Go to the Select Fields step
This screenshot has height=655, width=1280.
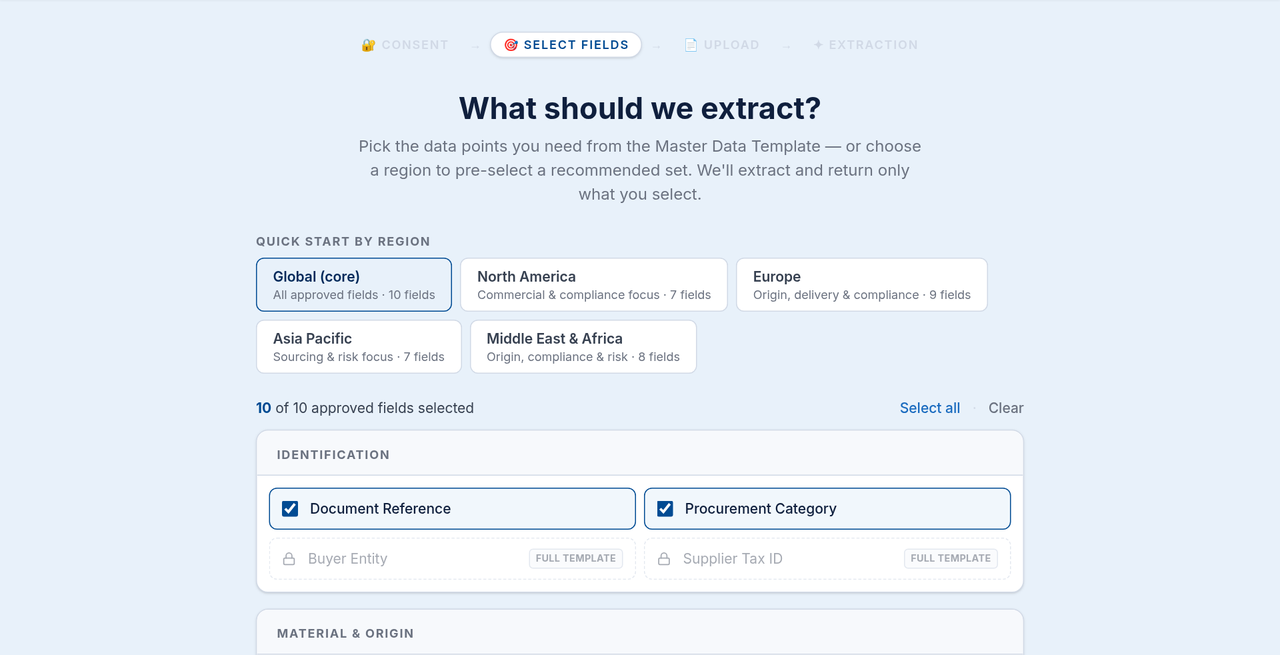[566, 45]
